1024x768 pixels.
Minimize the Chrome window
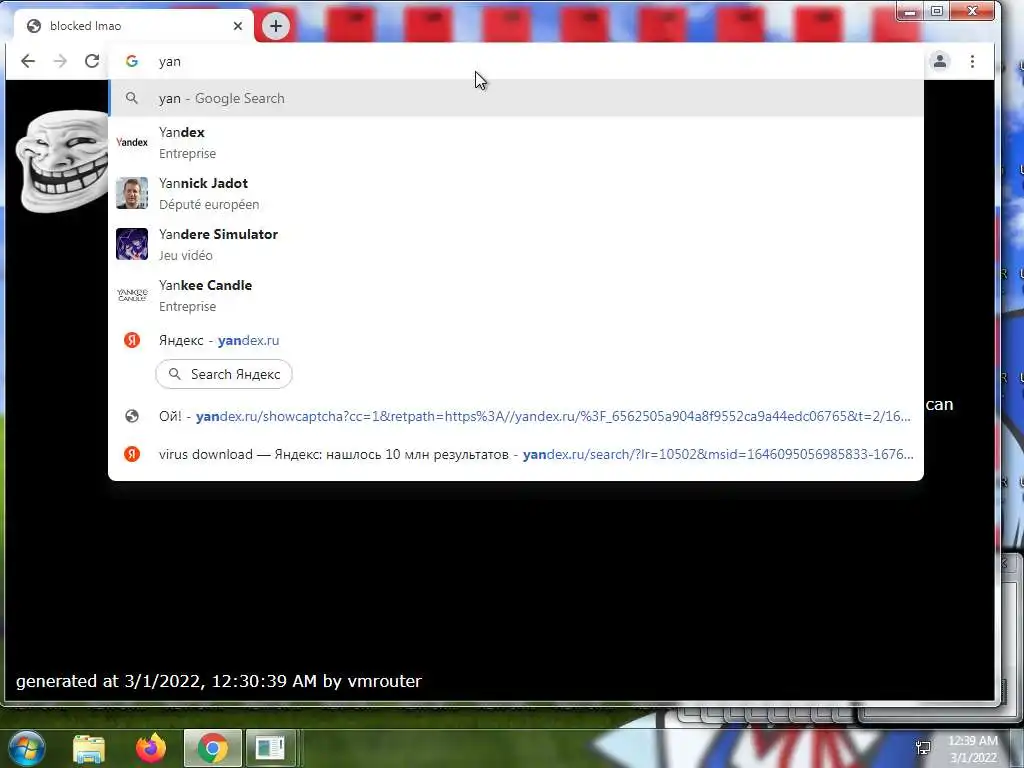tap(910, 11)
